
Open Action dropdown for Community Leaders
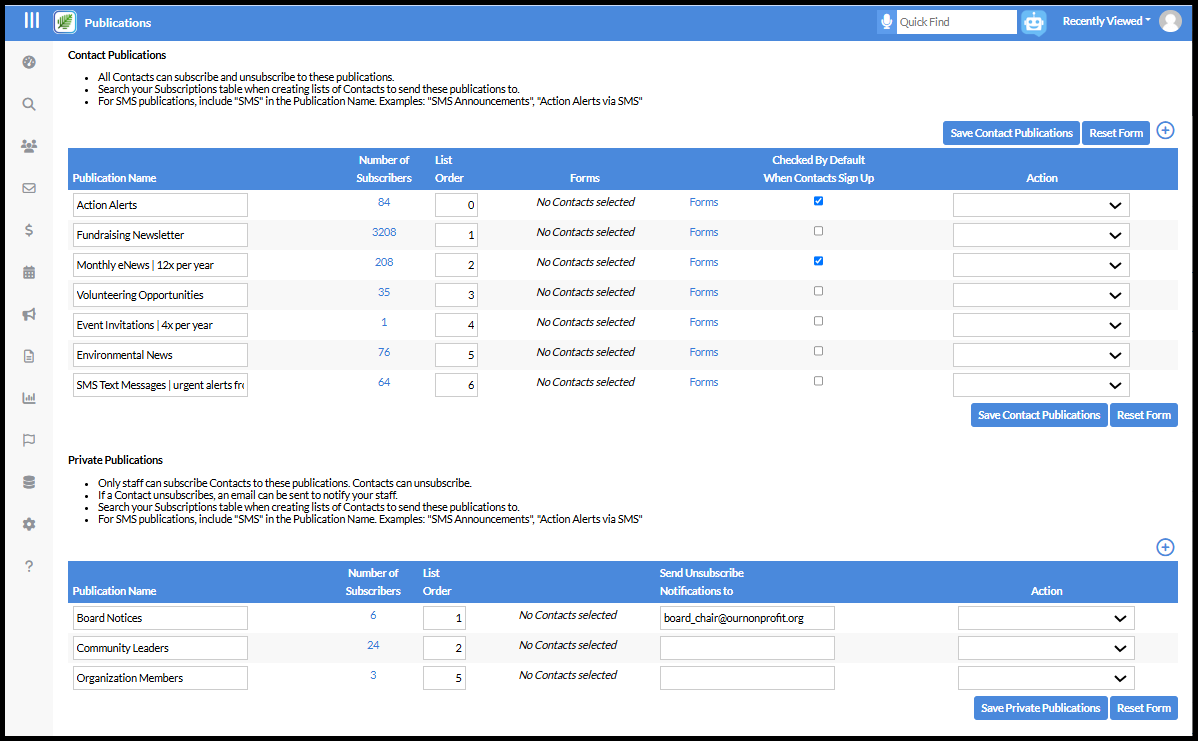coord(1046,648)
